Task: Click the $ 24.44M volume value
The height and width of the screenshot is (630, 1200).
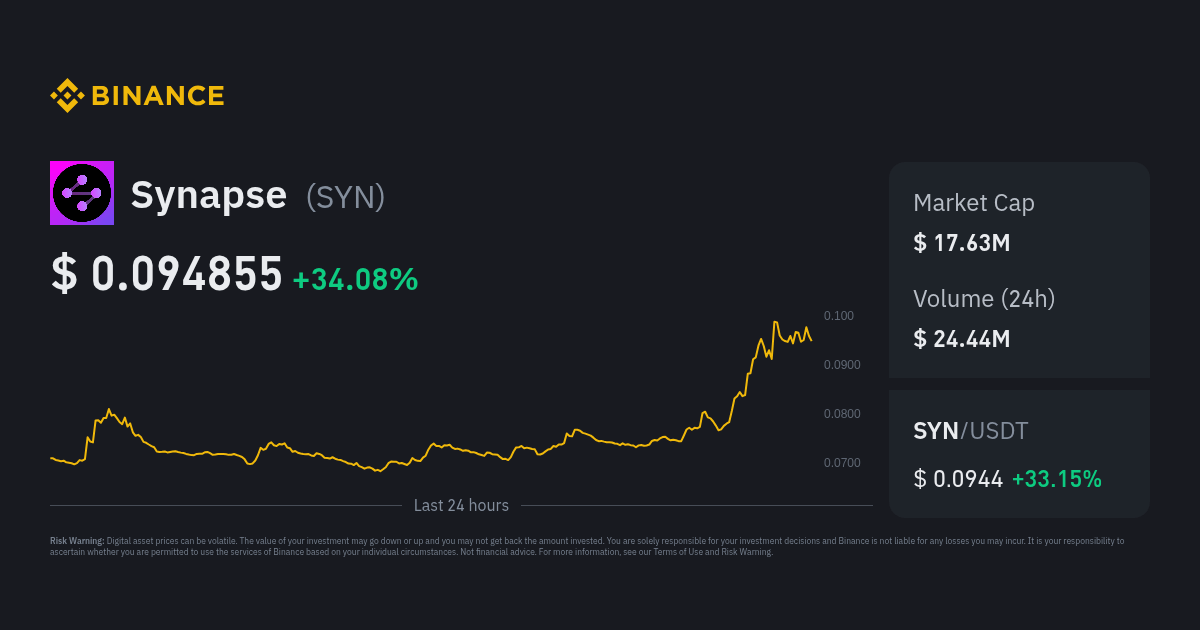Action: (x=961, y=339)
